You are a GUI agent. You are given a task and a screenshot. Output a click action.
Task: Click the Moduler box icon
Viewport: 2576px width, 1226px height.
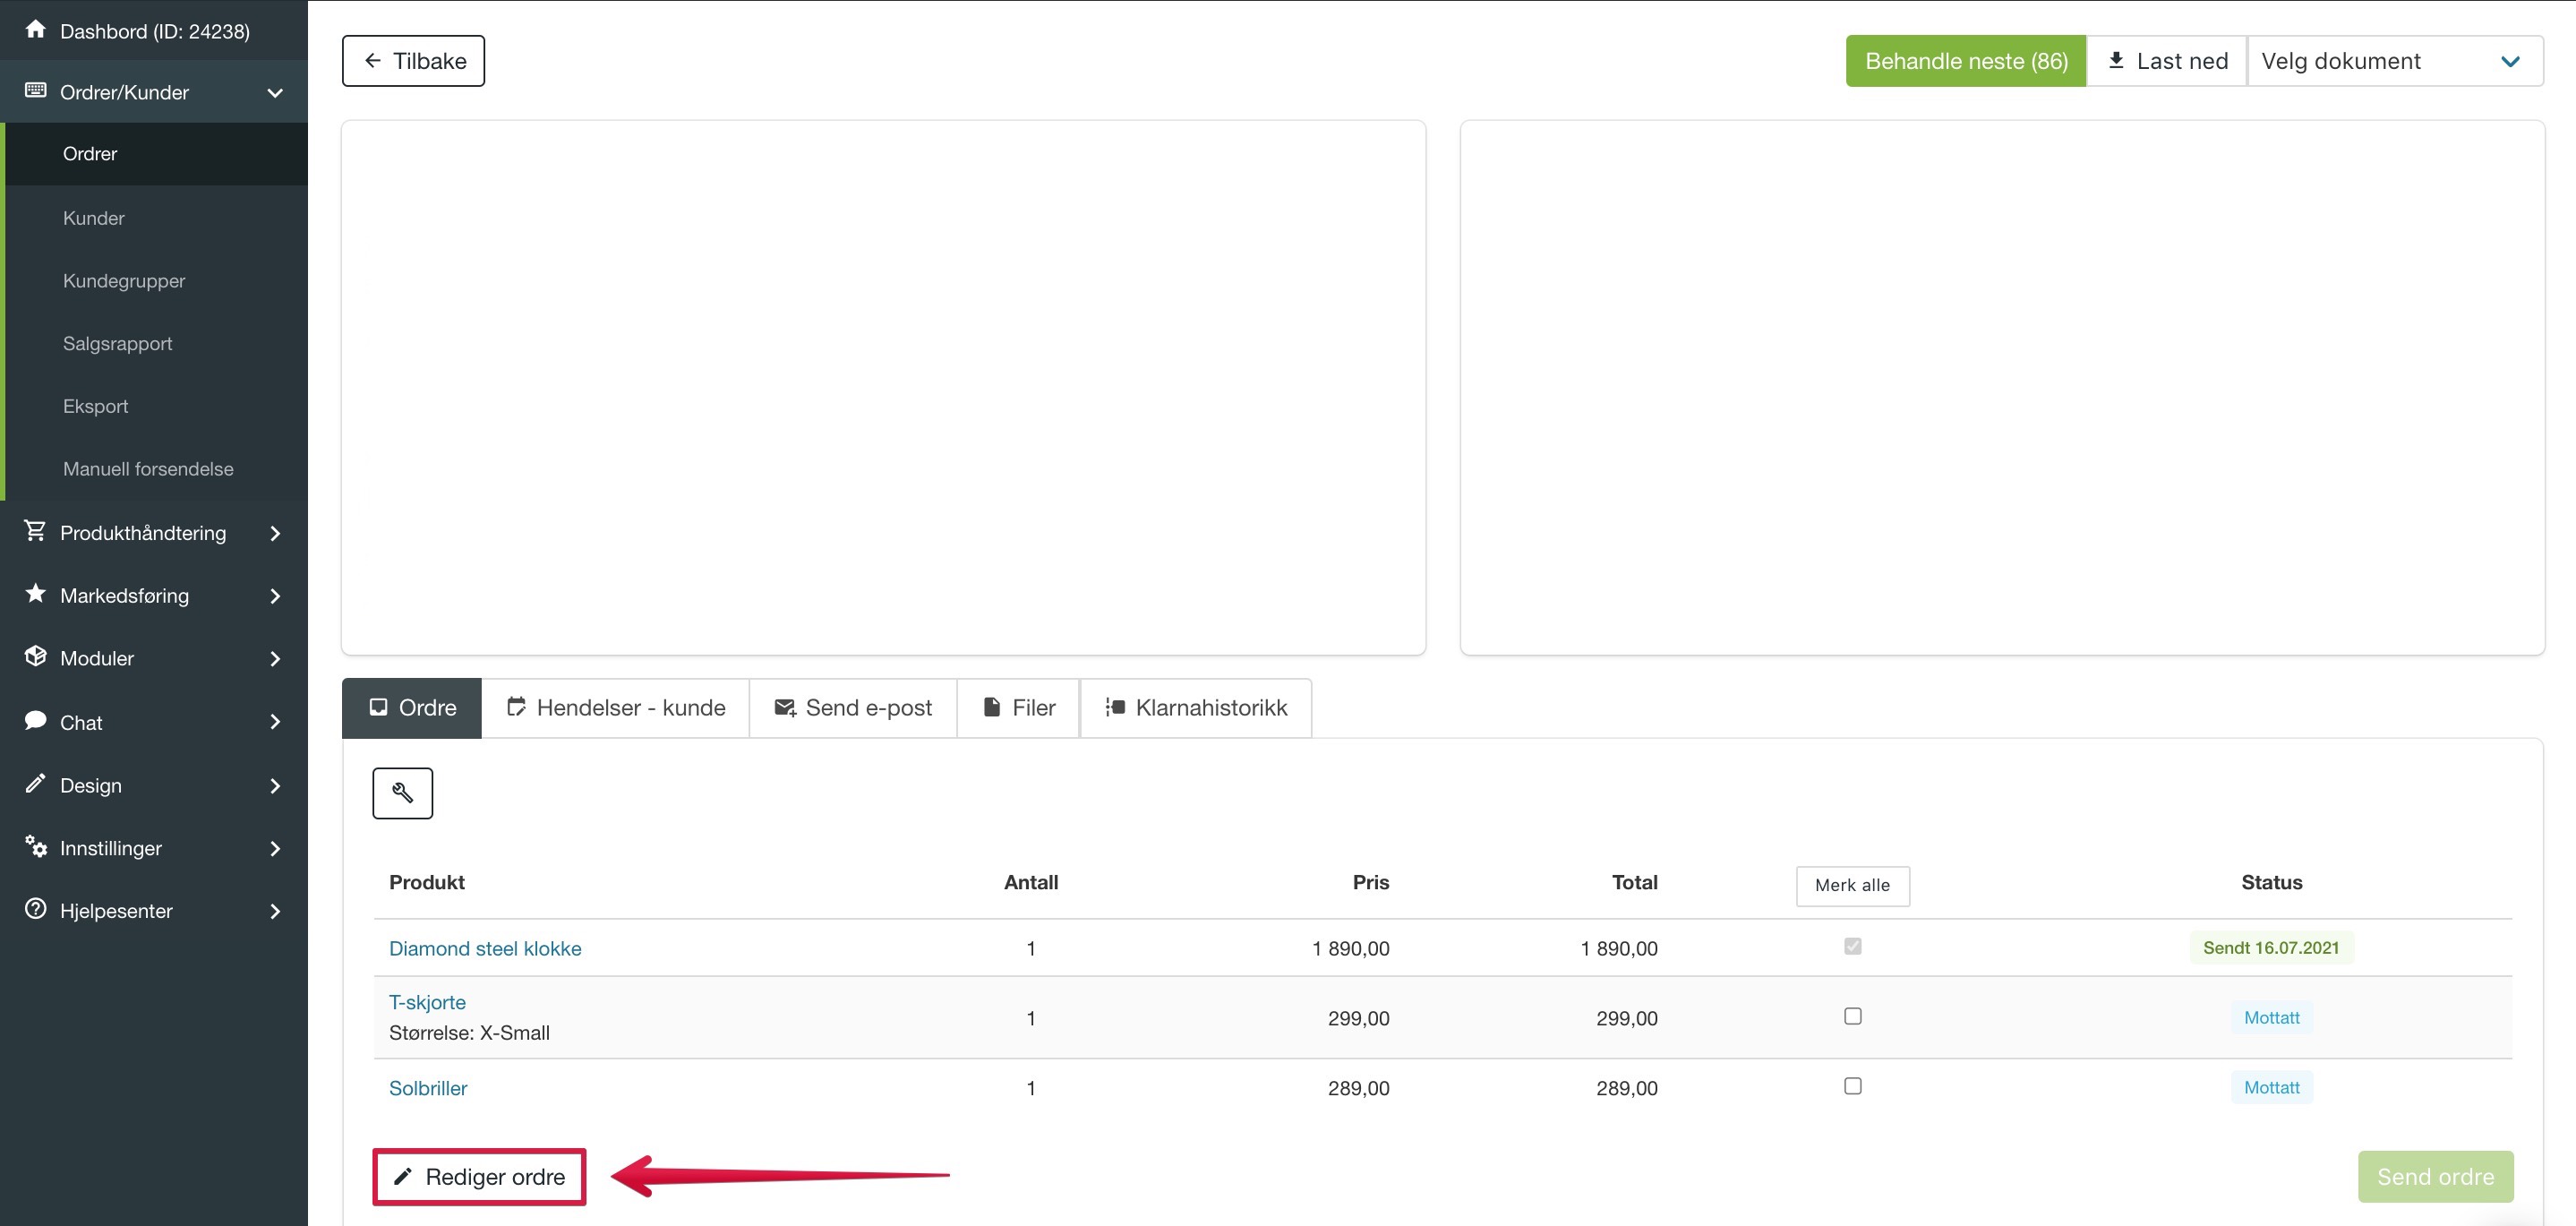[x=36, y=657]
